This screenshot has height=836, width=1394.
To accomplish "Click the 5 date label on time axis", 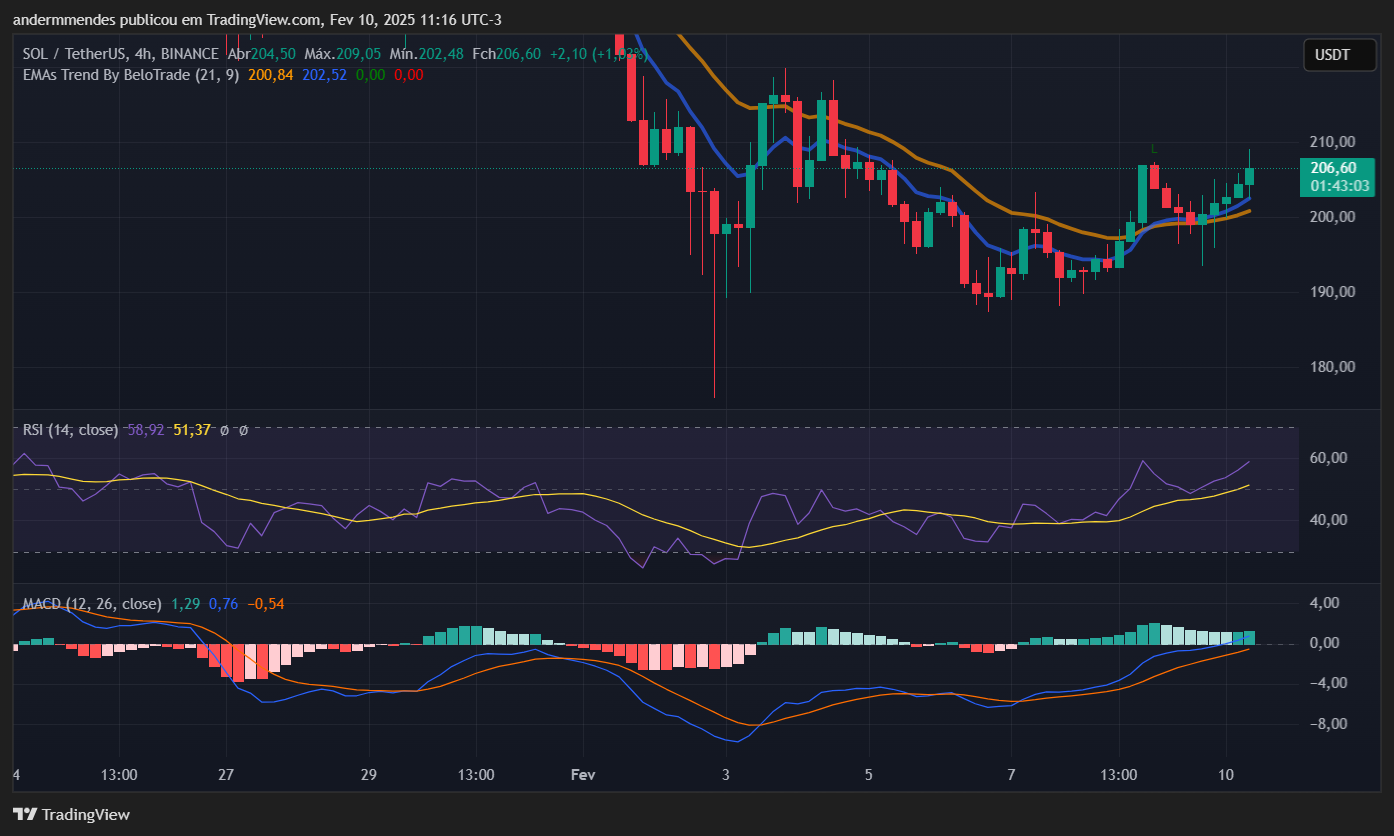I will [x=869, y=775].
